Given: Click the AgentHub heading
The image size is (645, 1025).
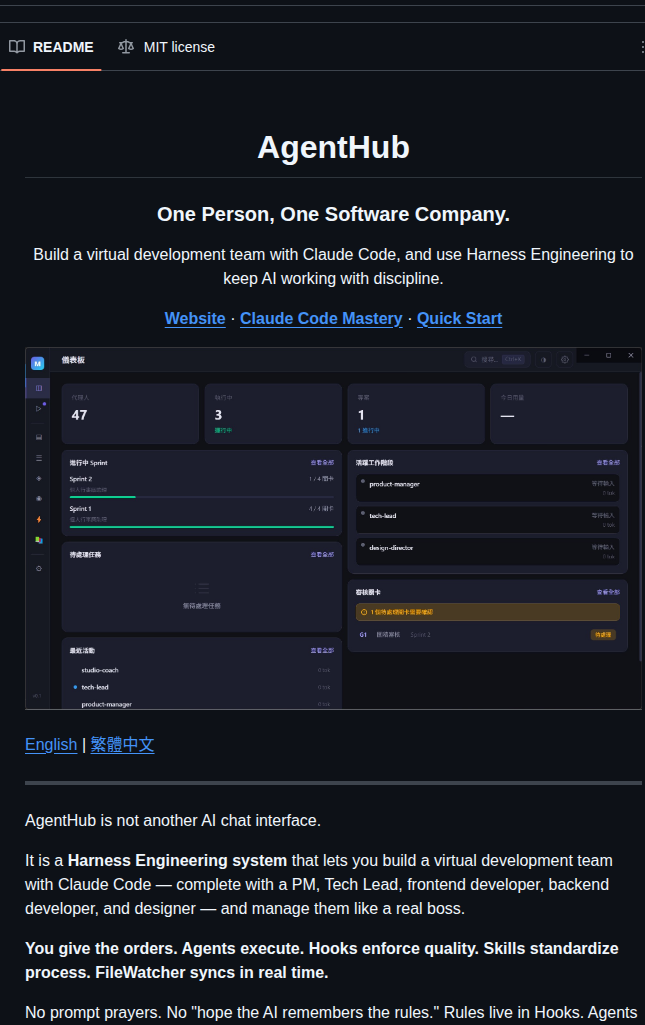Looking at the screenshot, I should pos(333,148).
